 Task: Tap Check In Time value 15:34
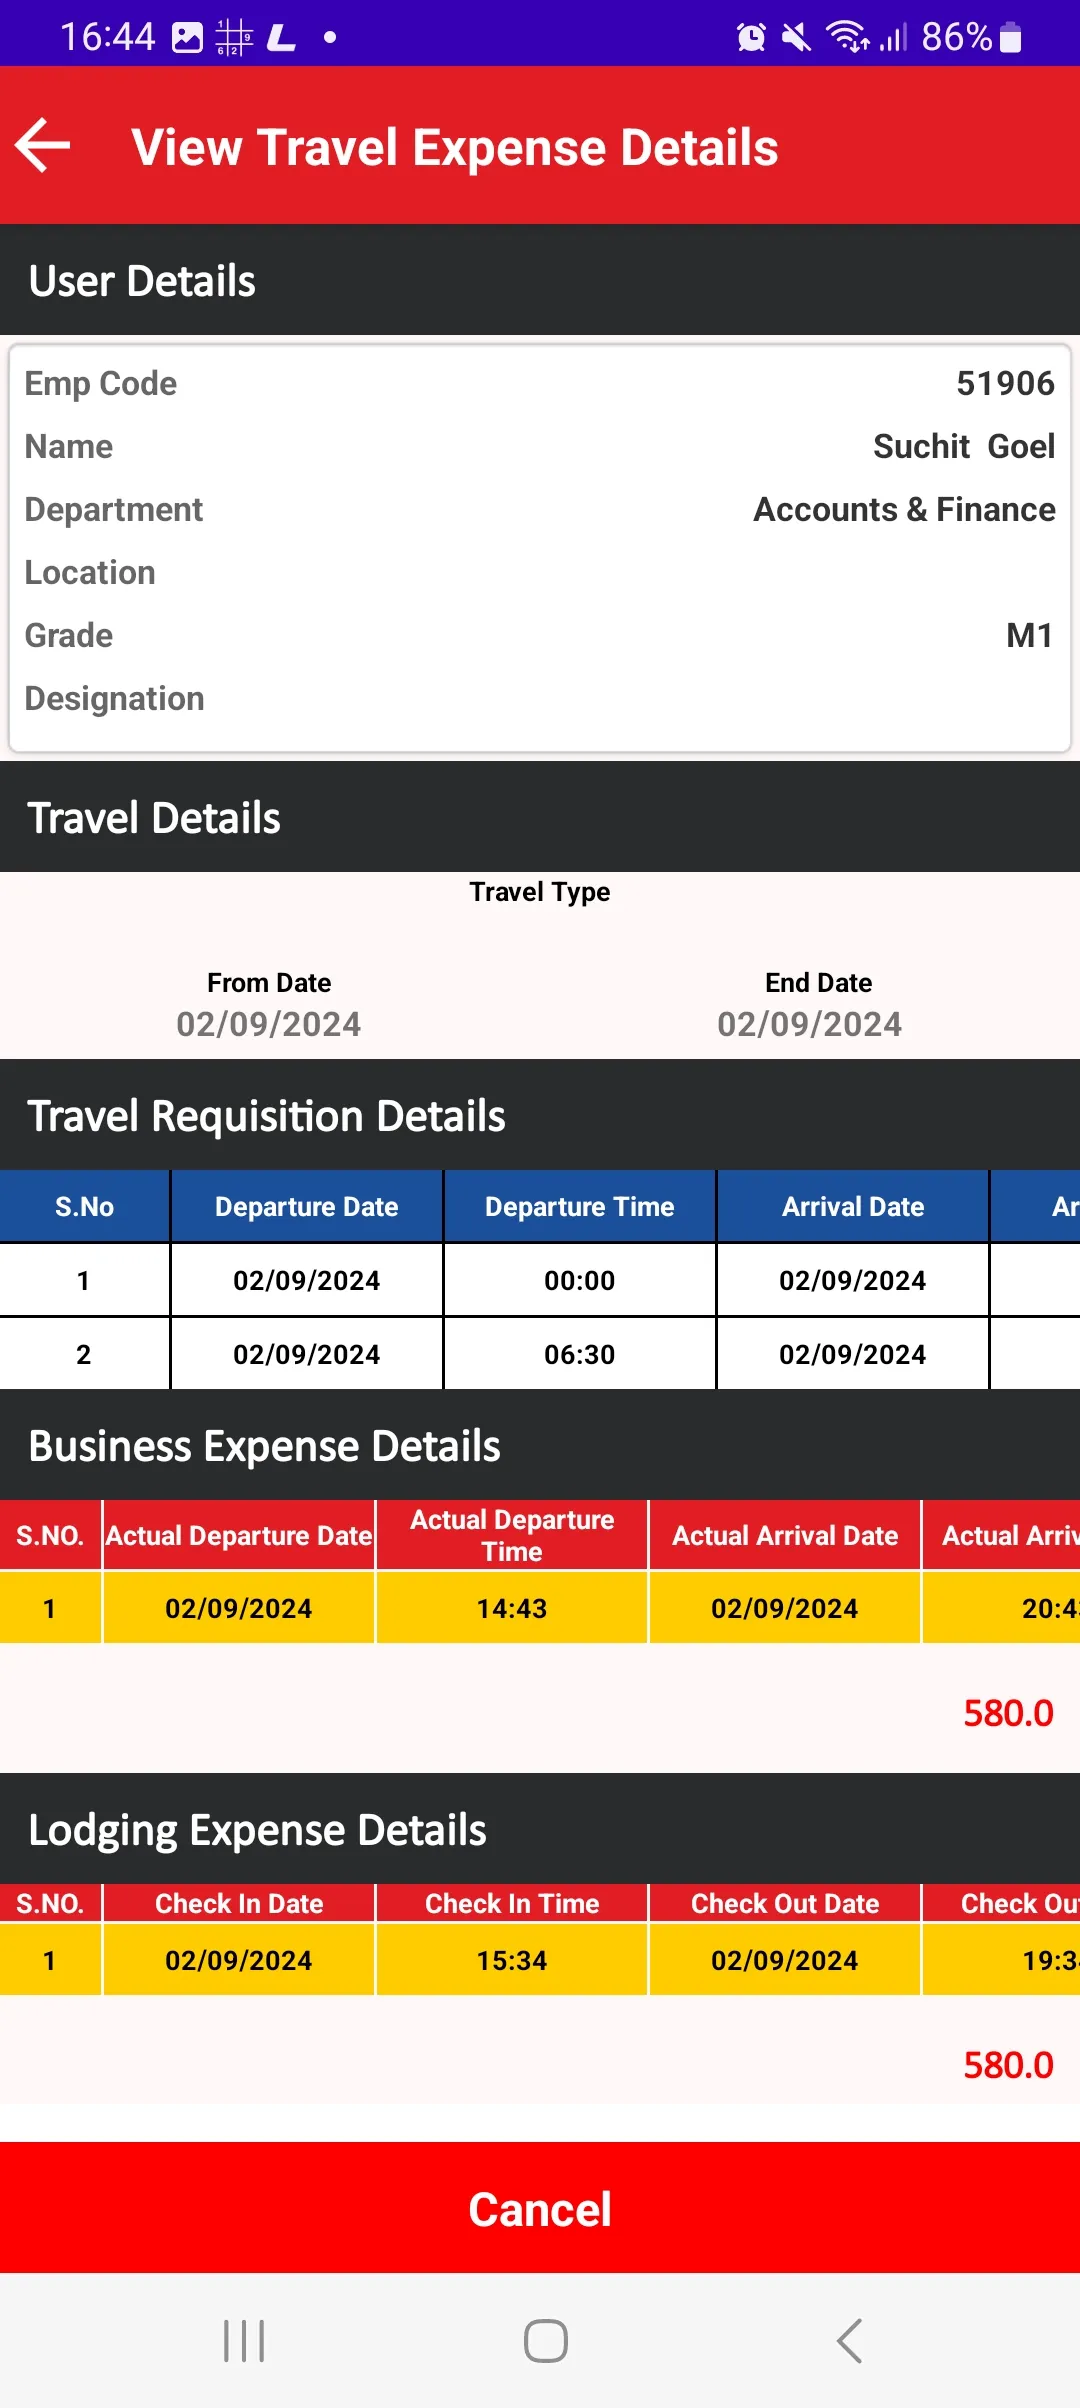tap(512, 1960)
